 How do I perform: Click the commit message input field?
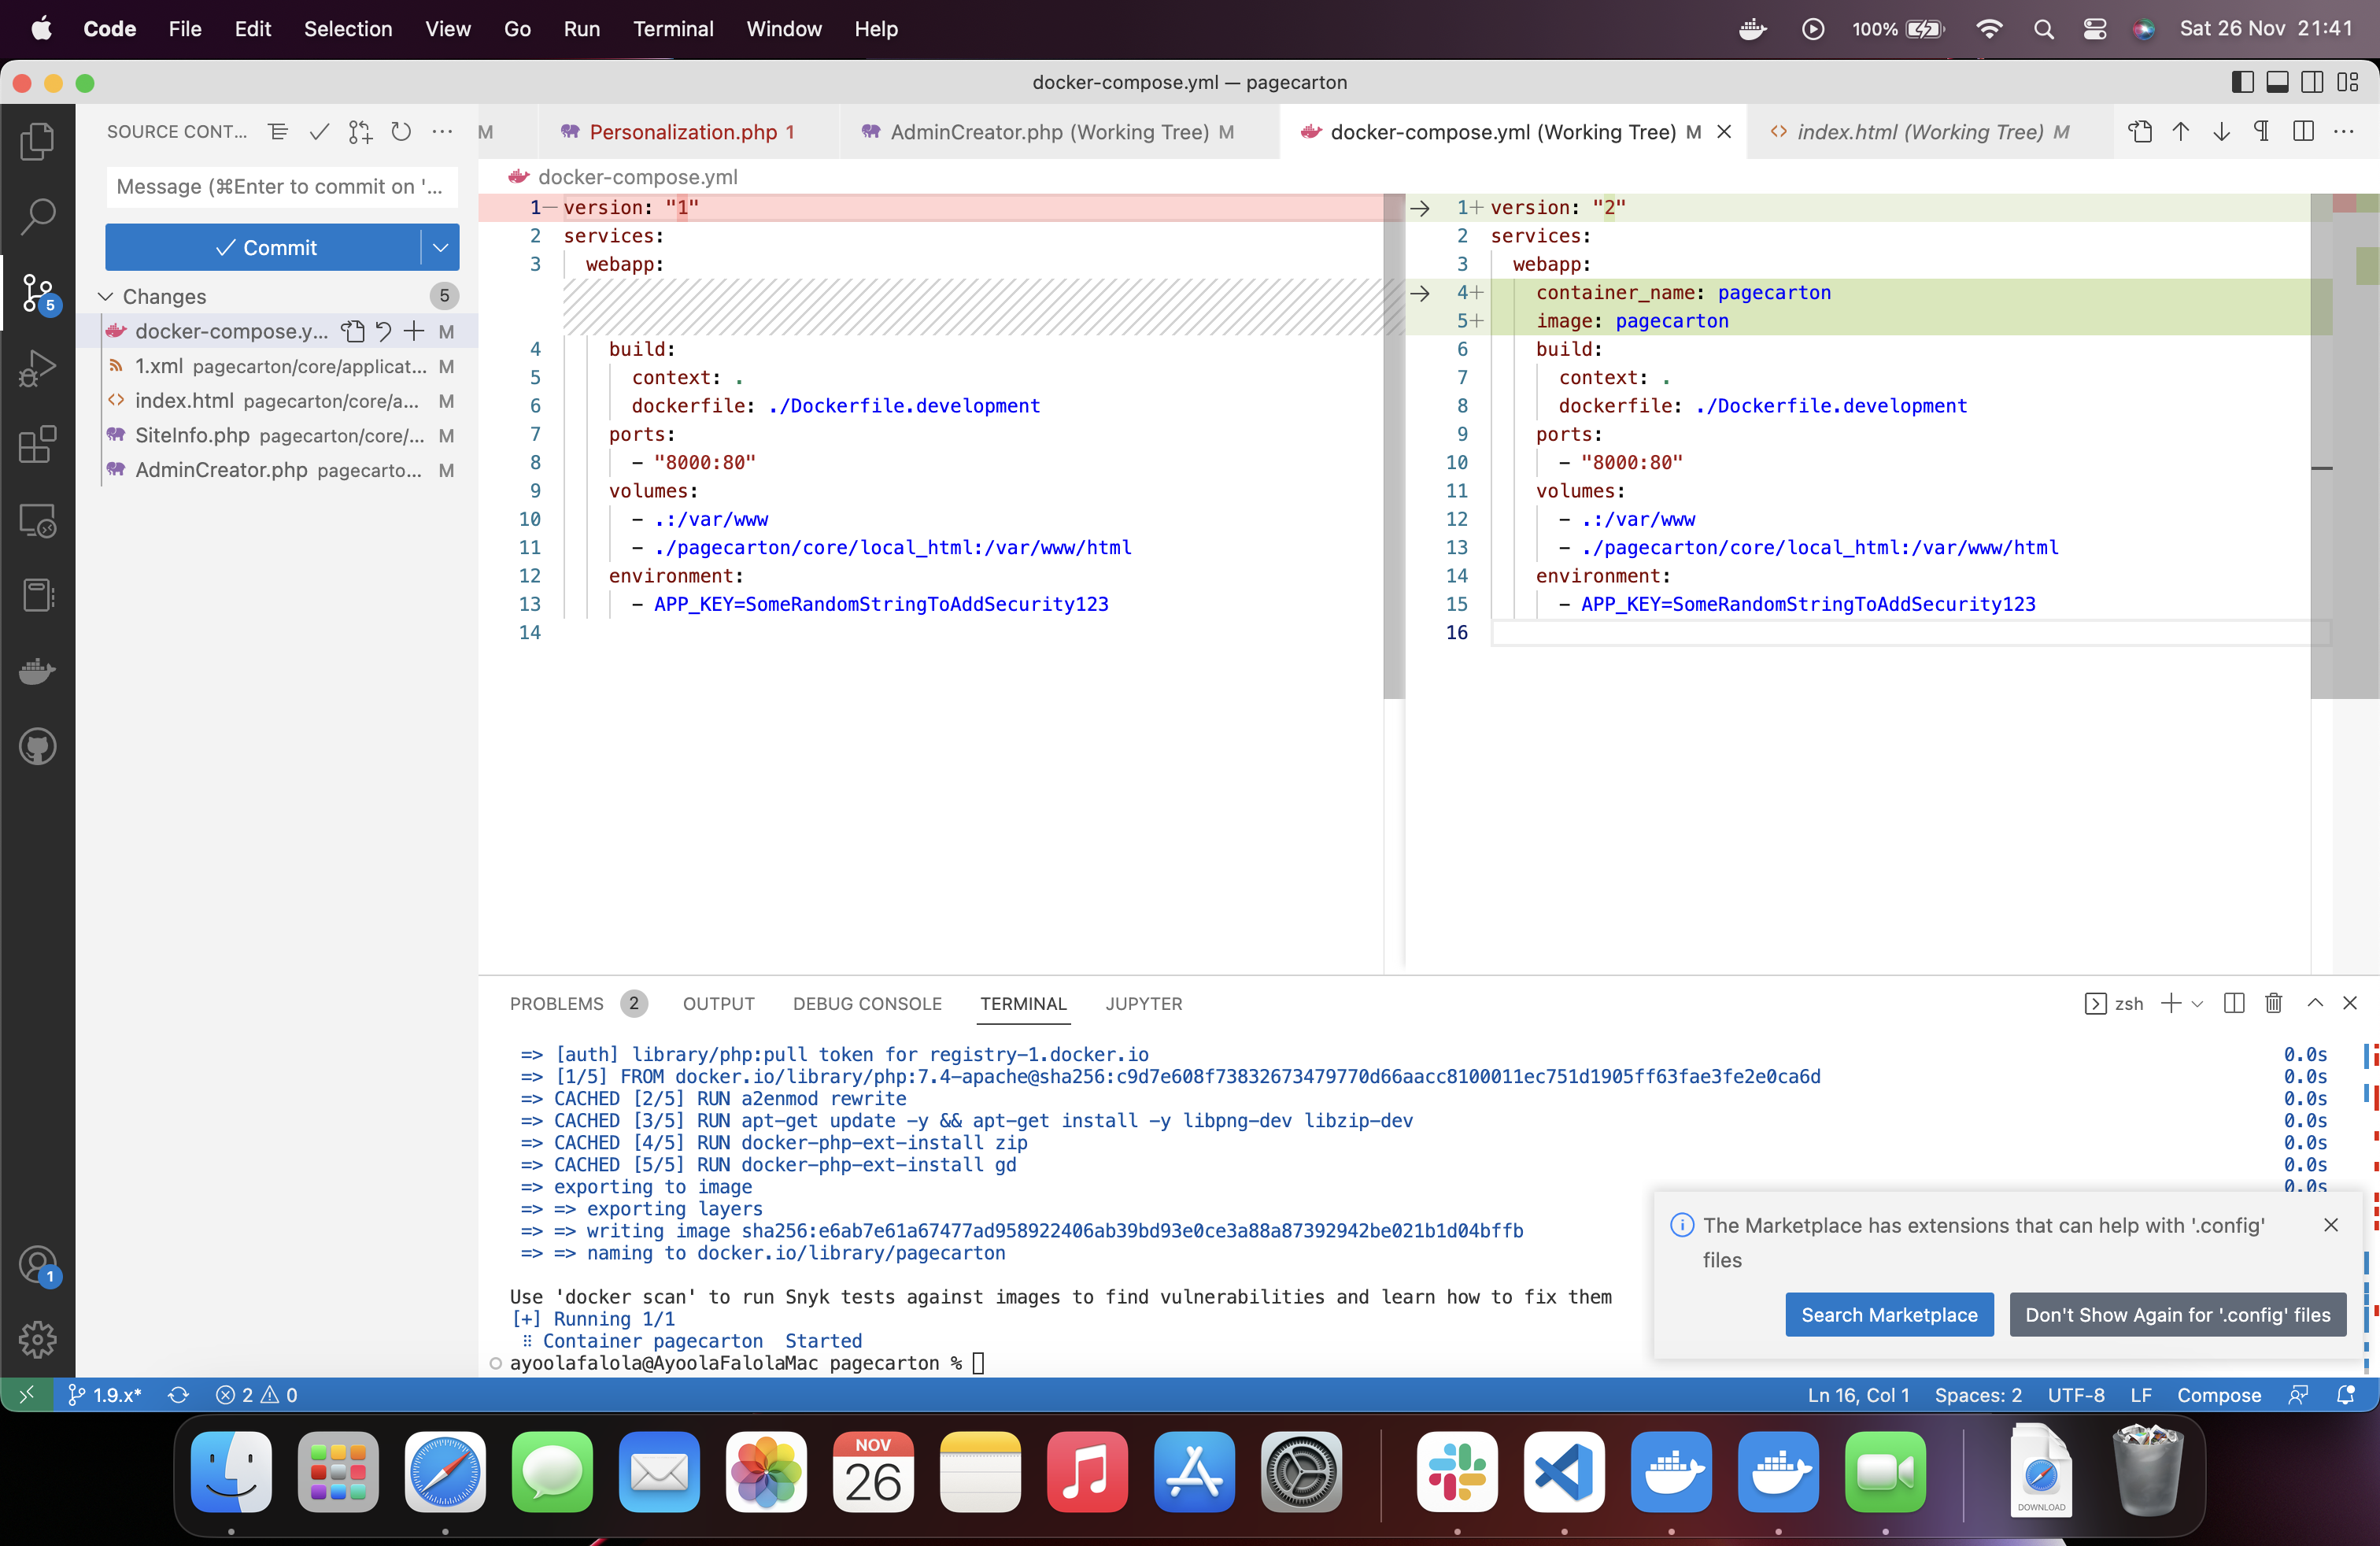click(x=282, y=187)
